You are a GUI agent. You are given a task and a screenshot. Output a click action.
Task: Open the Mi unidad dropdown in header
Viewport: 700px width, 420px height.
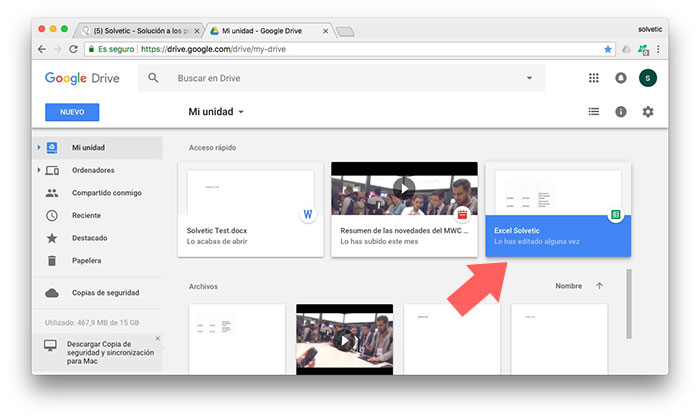click(216, 112)
